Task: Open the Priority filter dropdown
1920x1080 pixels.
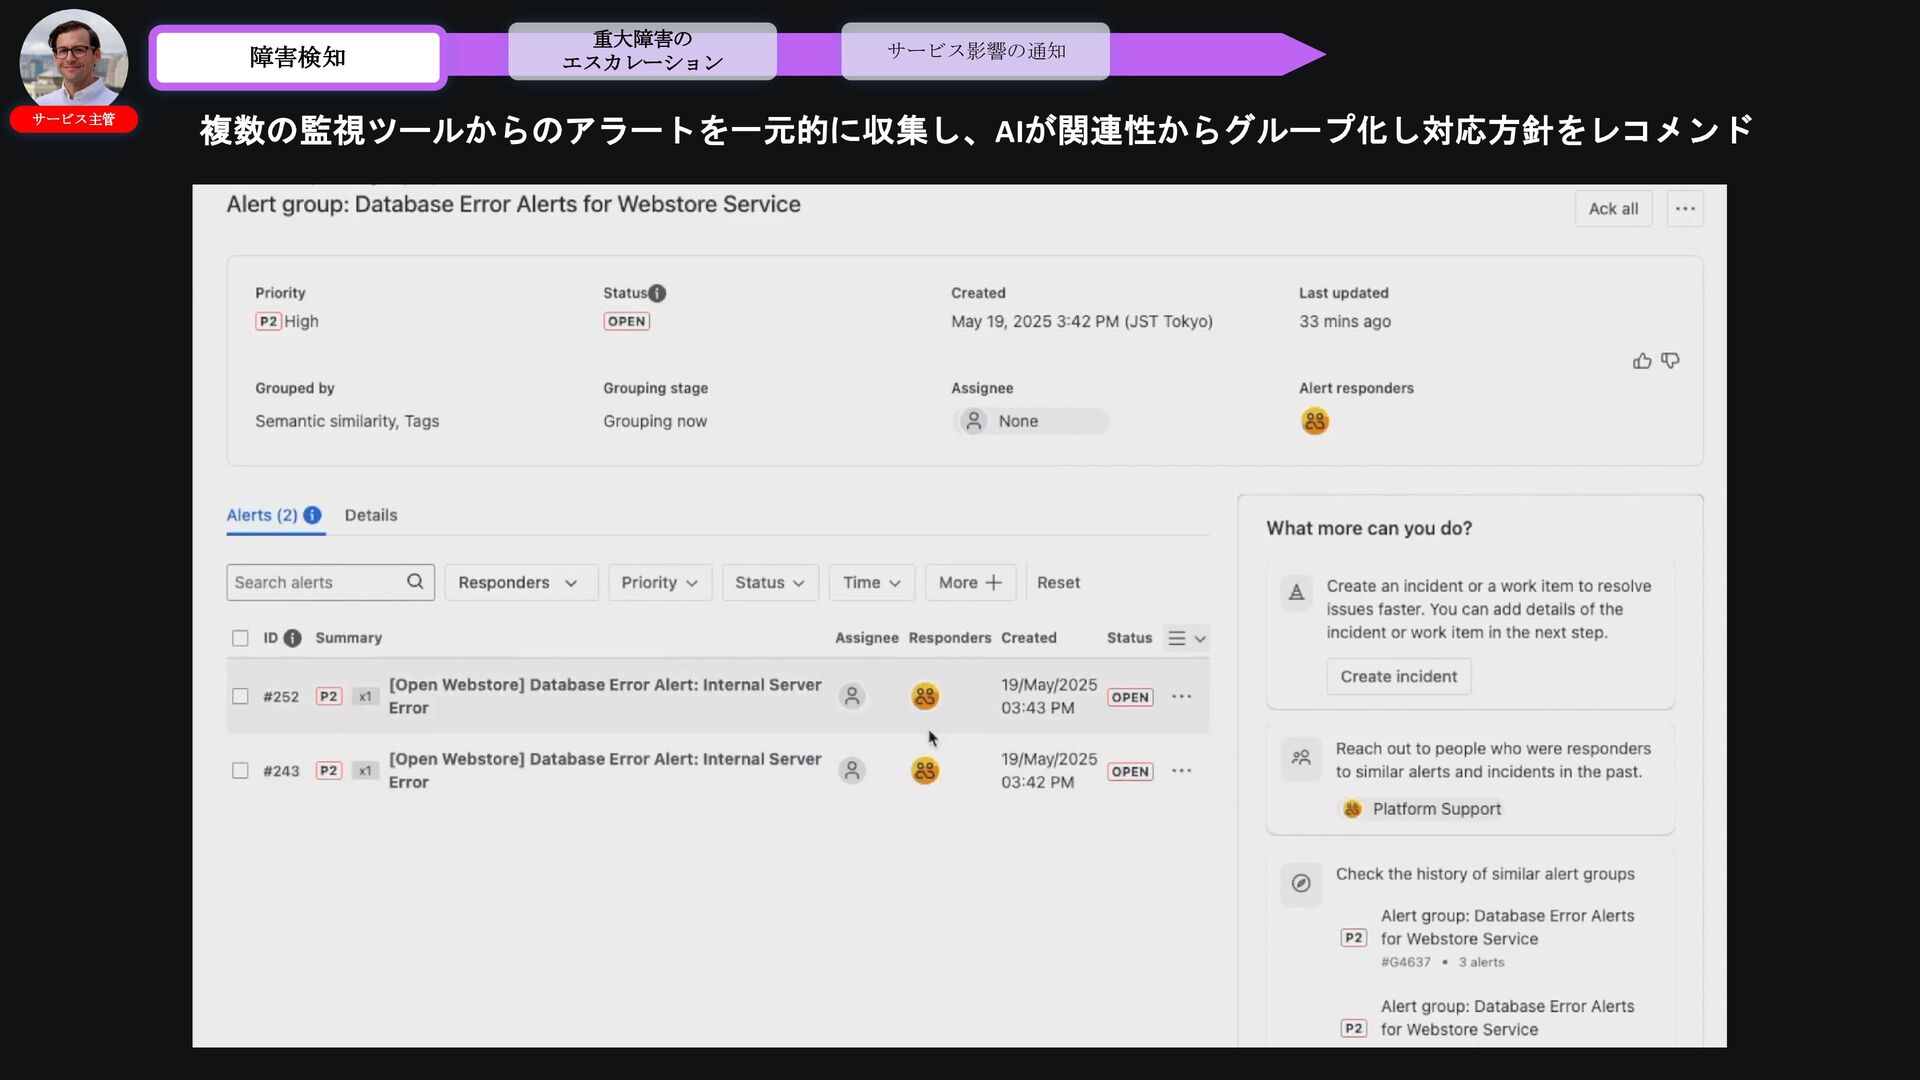Action: click(659, 582)
